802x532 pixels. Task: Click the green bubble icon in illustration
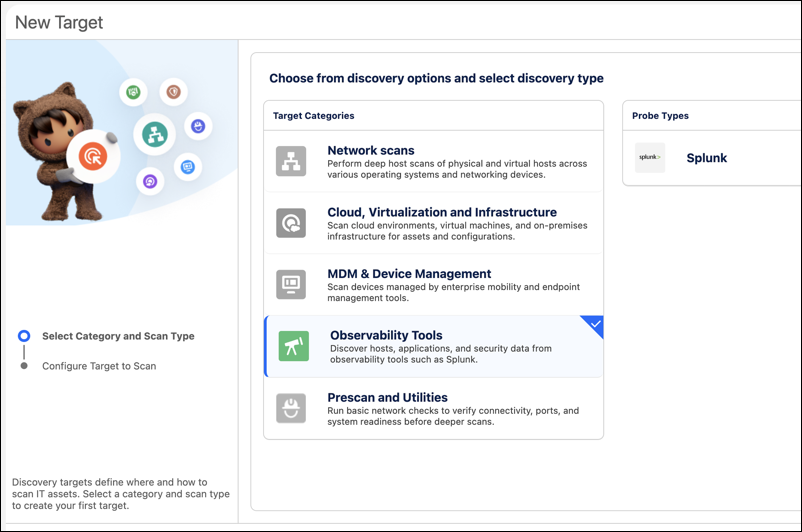[x=133, y=92]
